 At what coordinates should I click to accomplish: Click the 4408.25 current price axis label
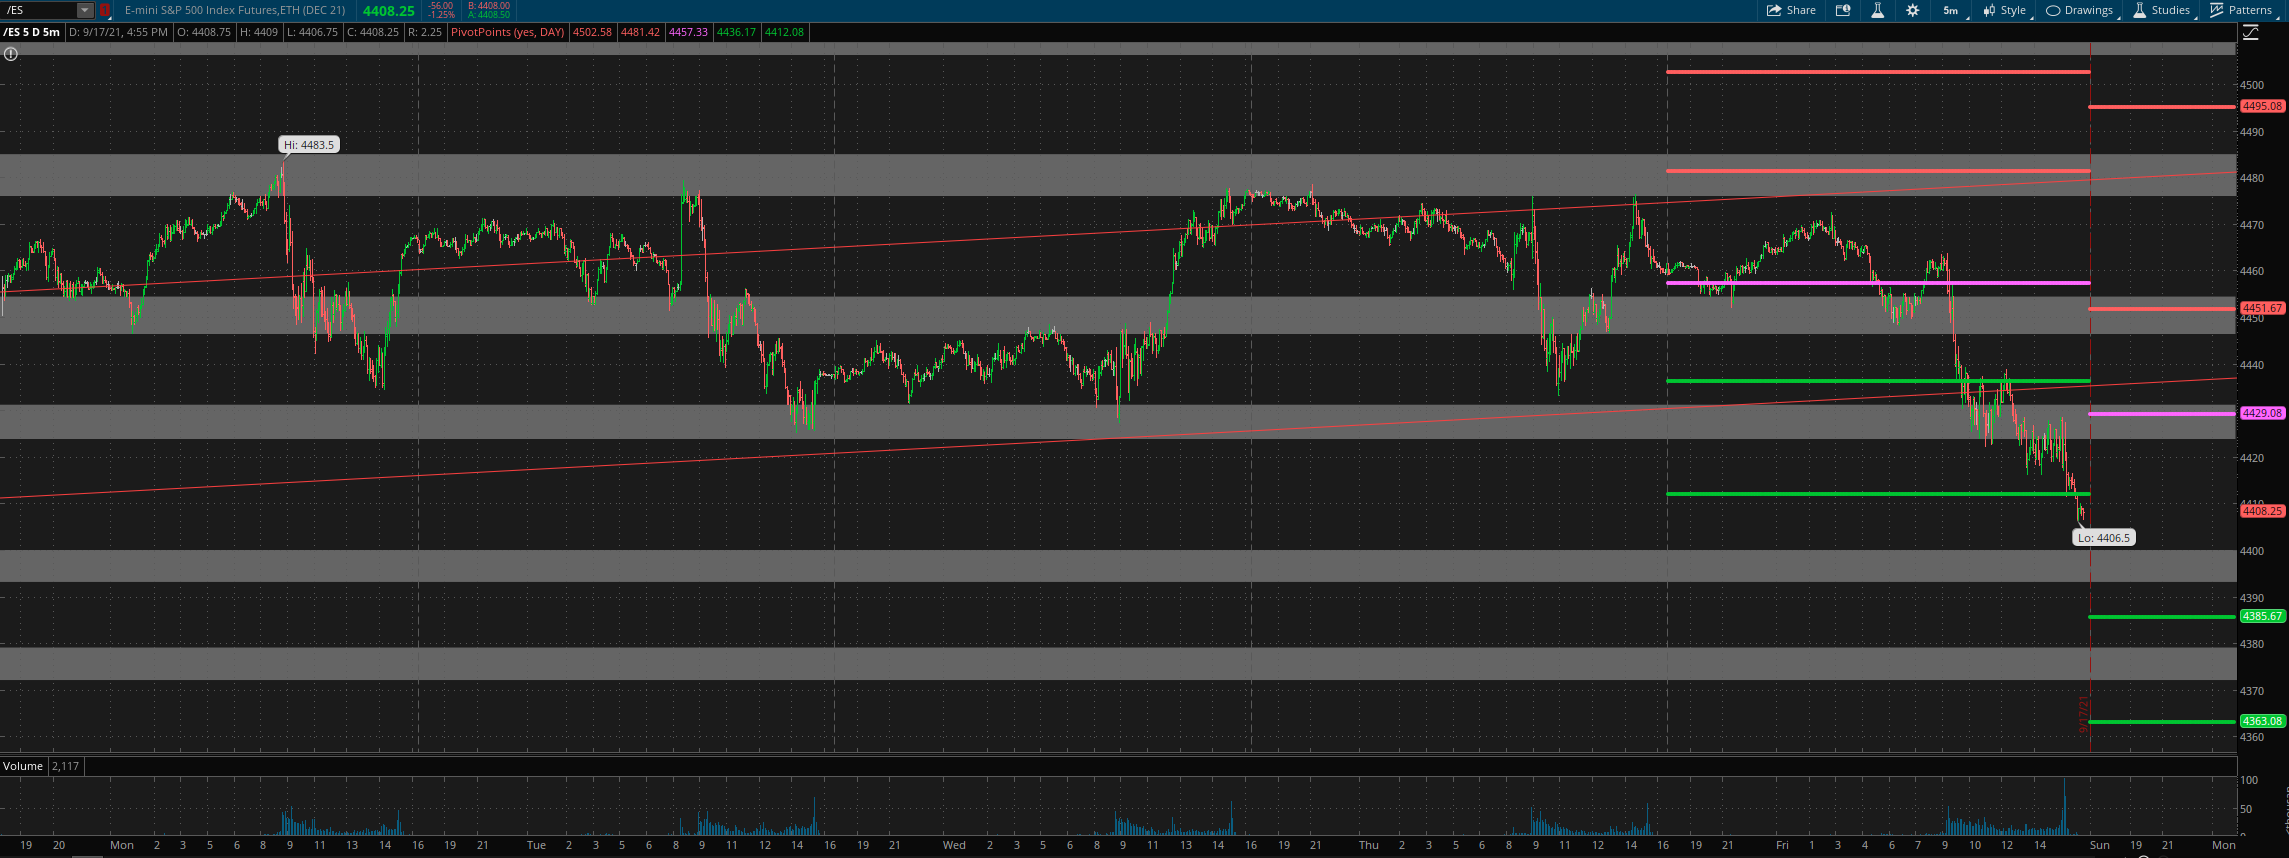tap(2262, 511)
